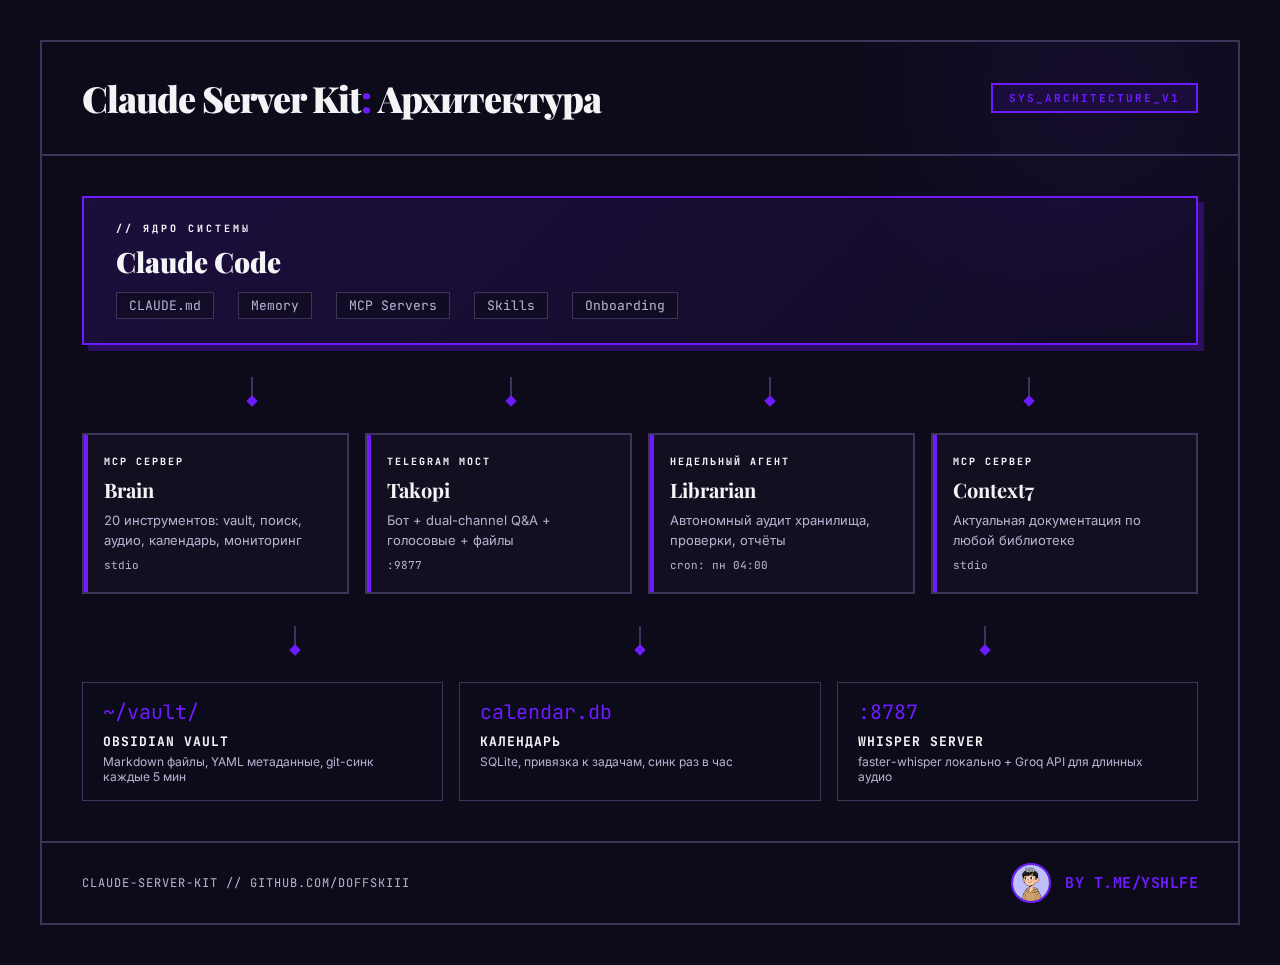The image size is (1280, 965).
Task: Click the SYS_ARCHITECTURE_V1 badge
Action: (x=1094, y=98)
